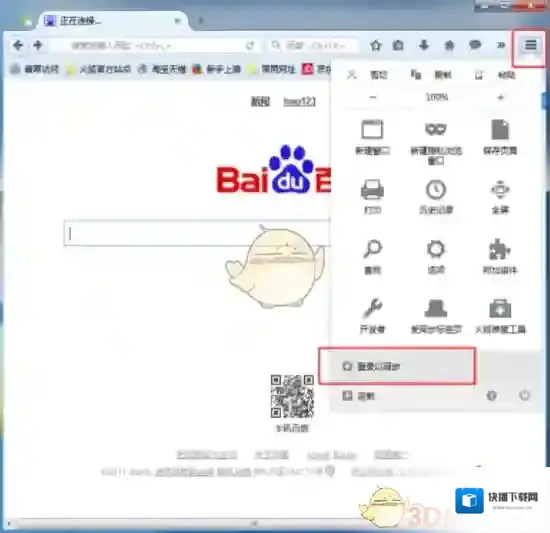Increase zoom with the plus button
Screen dimensions: 550x533
[x=501, y=97]
